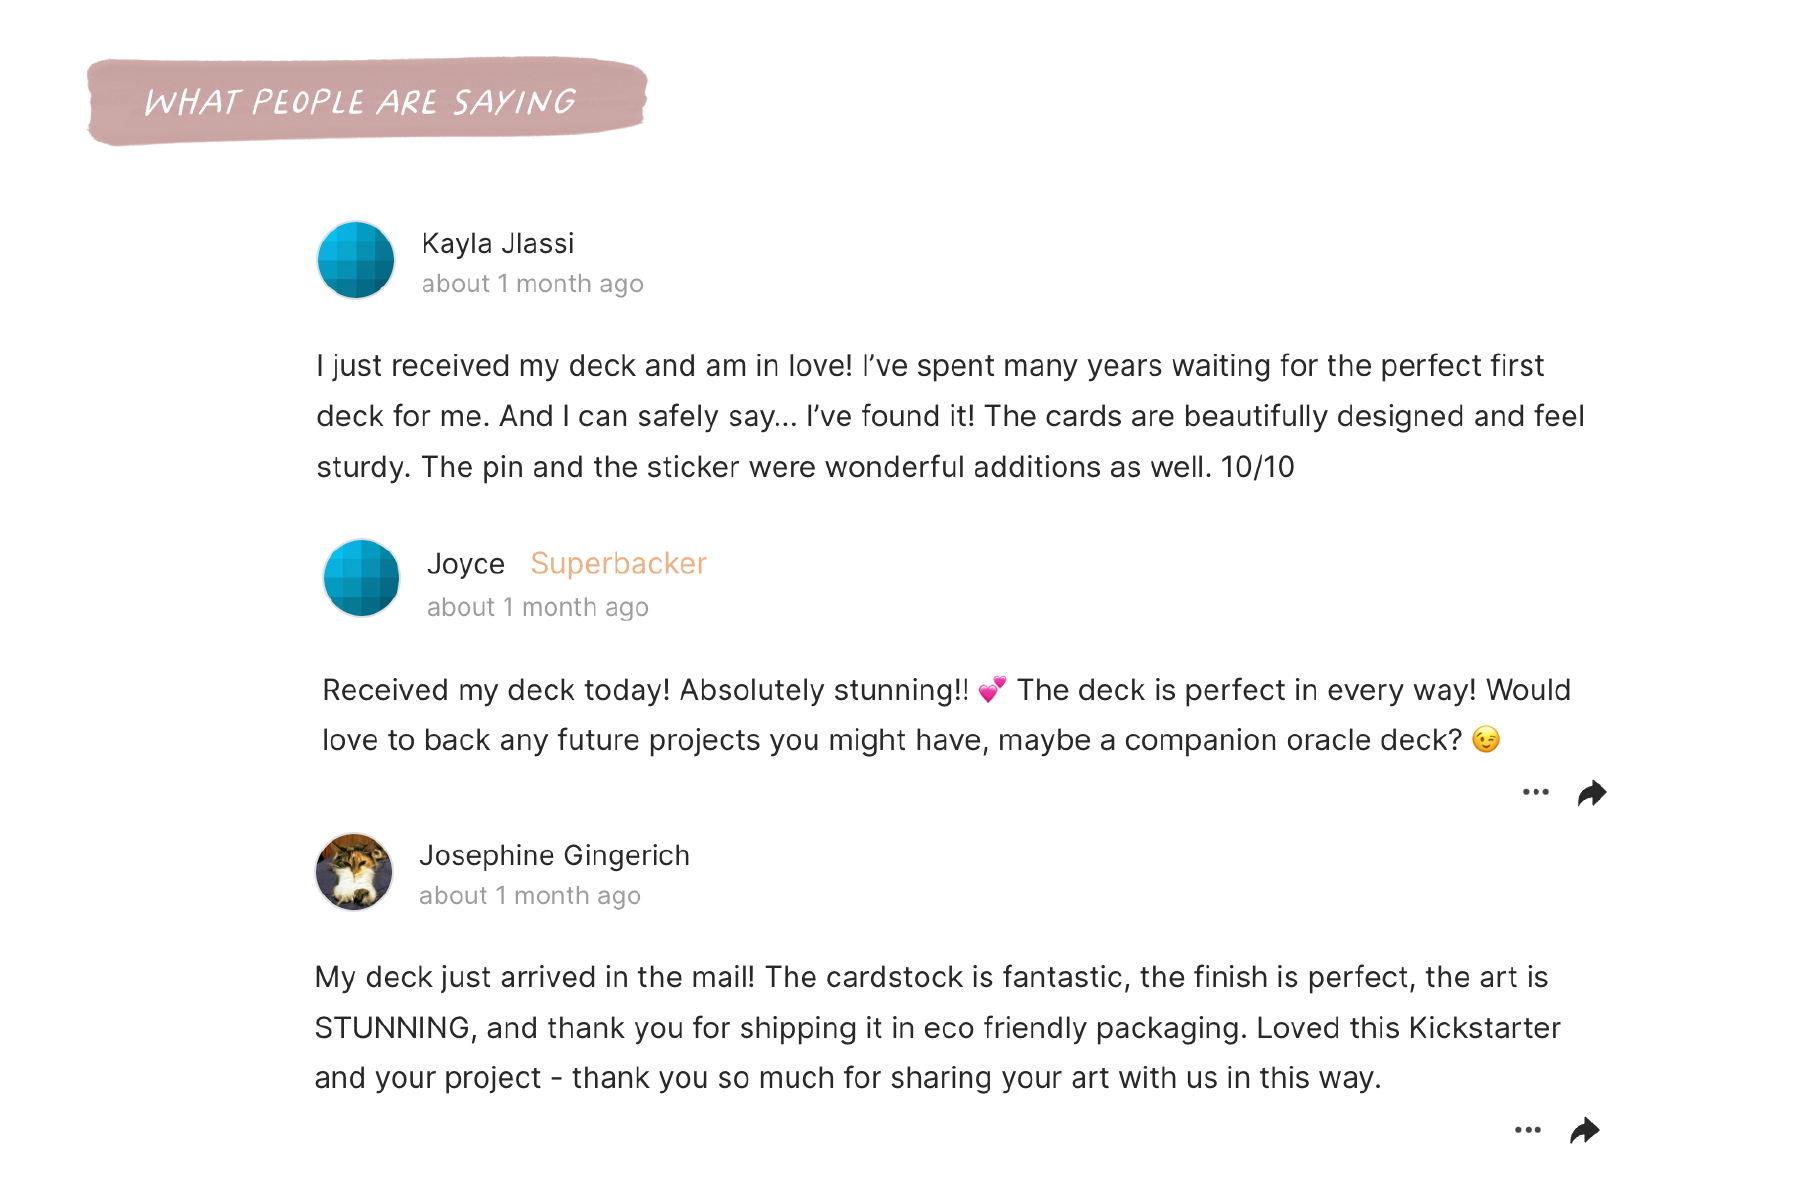Open more options on Josephine's comment
This screenshot has height=1200, width=1800.
pyautogui.click(x=1528, y=1130)
